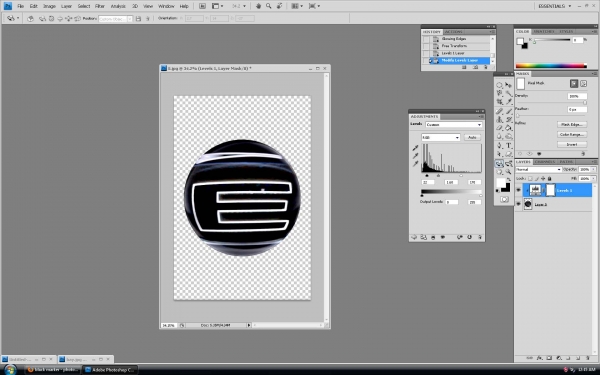Pick the white point eyedropper in Levels

pos(416,164)
